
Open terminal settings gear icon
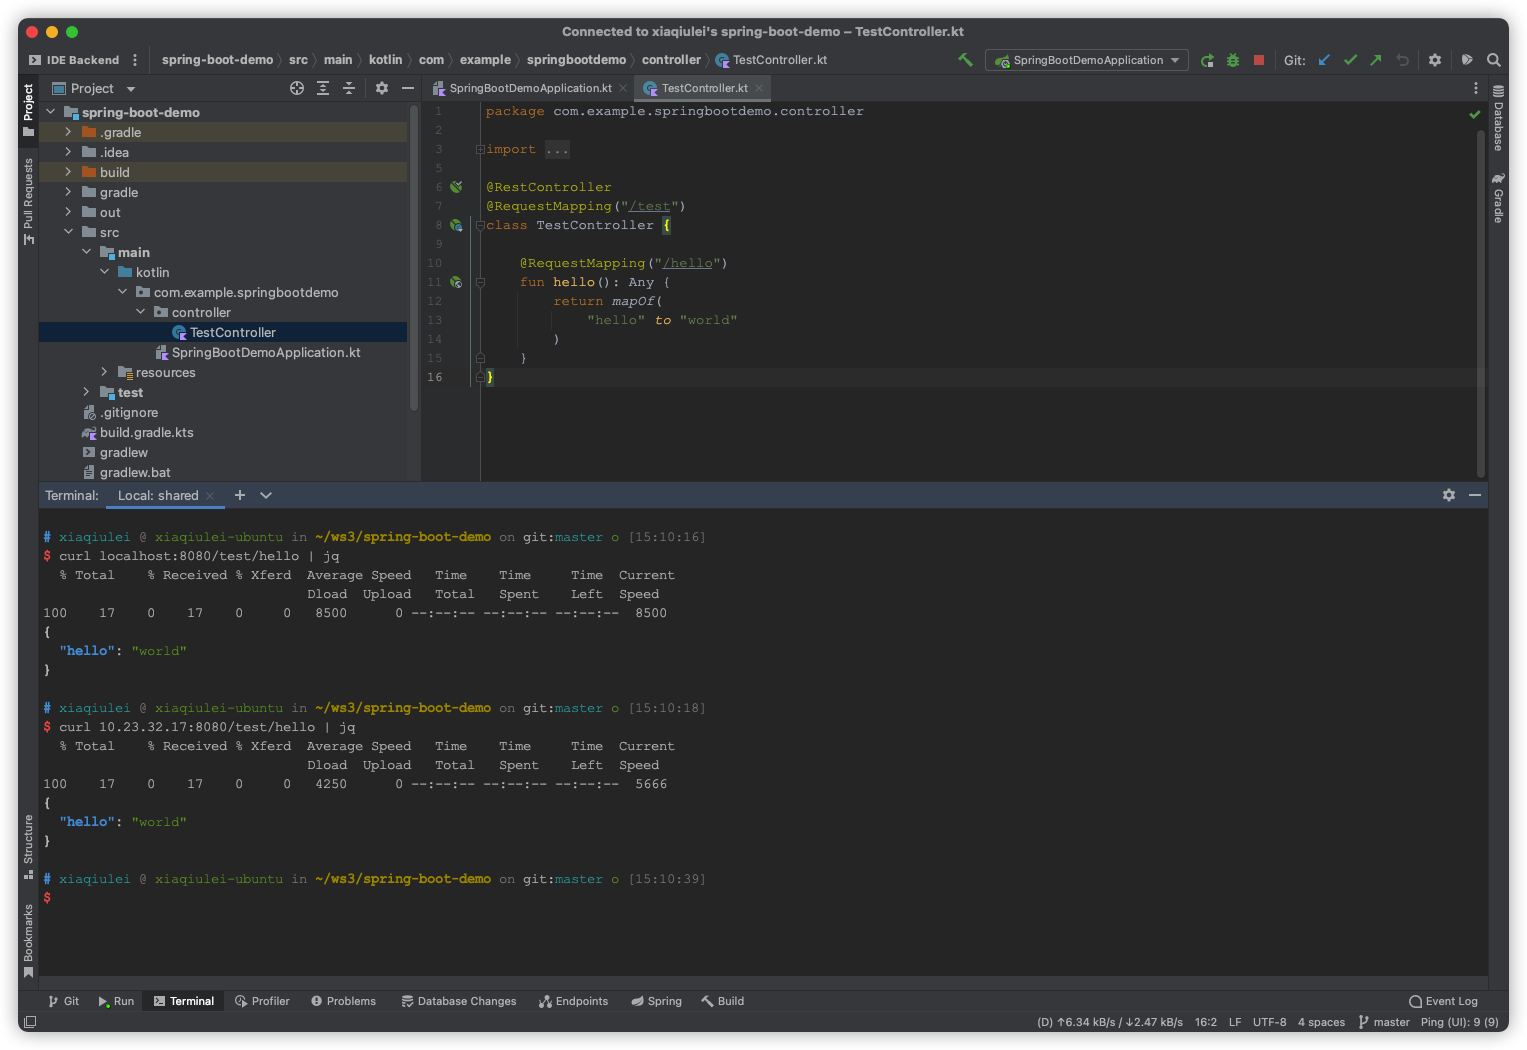click(1449, 495)
